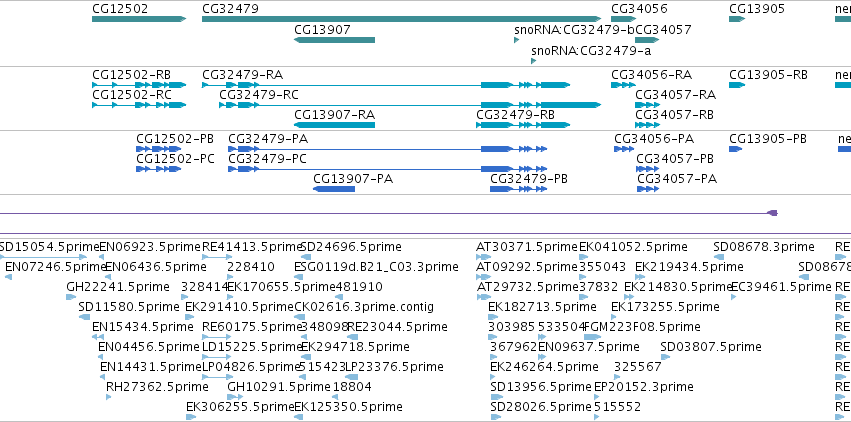Viewport: 851px width, 422px height.
Task: Select the RE60175.5prime label
Action: [252, 327]
